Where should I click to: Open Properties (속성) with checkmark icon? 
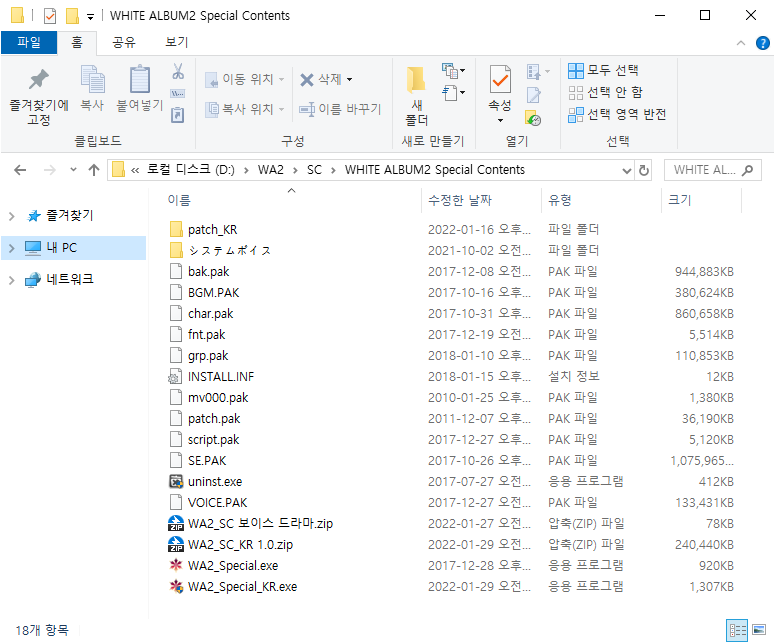click(x=500, y=80)
